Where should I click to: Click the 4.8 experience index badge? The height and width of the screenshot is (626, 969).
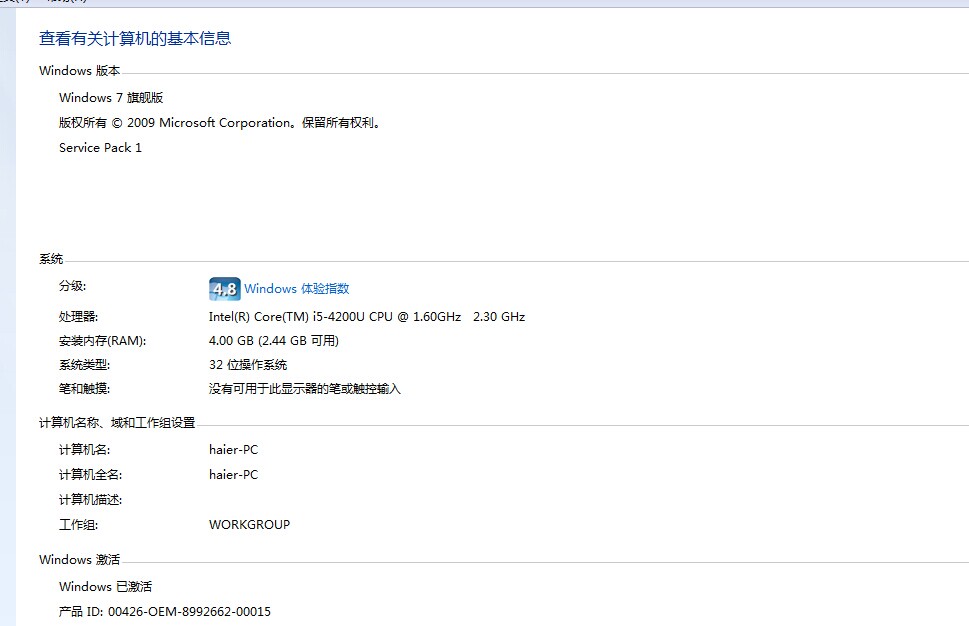(x=224, y=289)
